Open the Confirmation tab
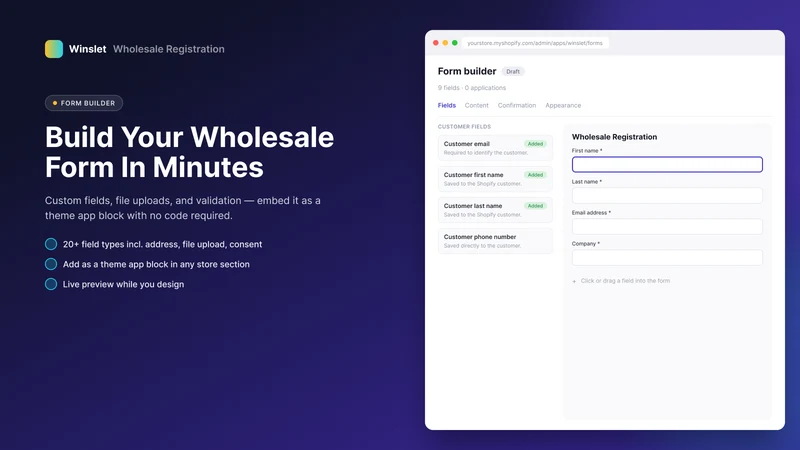The width and height of the screenshot is (800, 450). [x=517, y=105]
